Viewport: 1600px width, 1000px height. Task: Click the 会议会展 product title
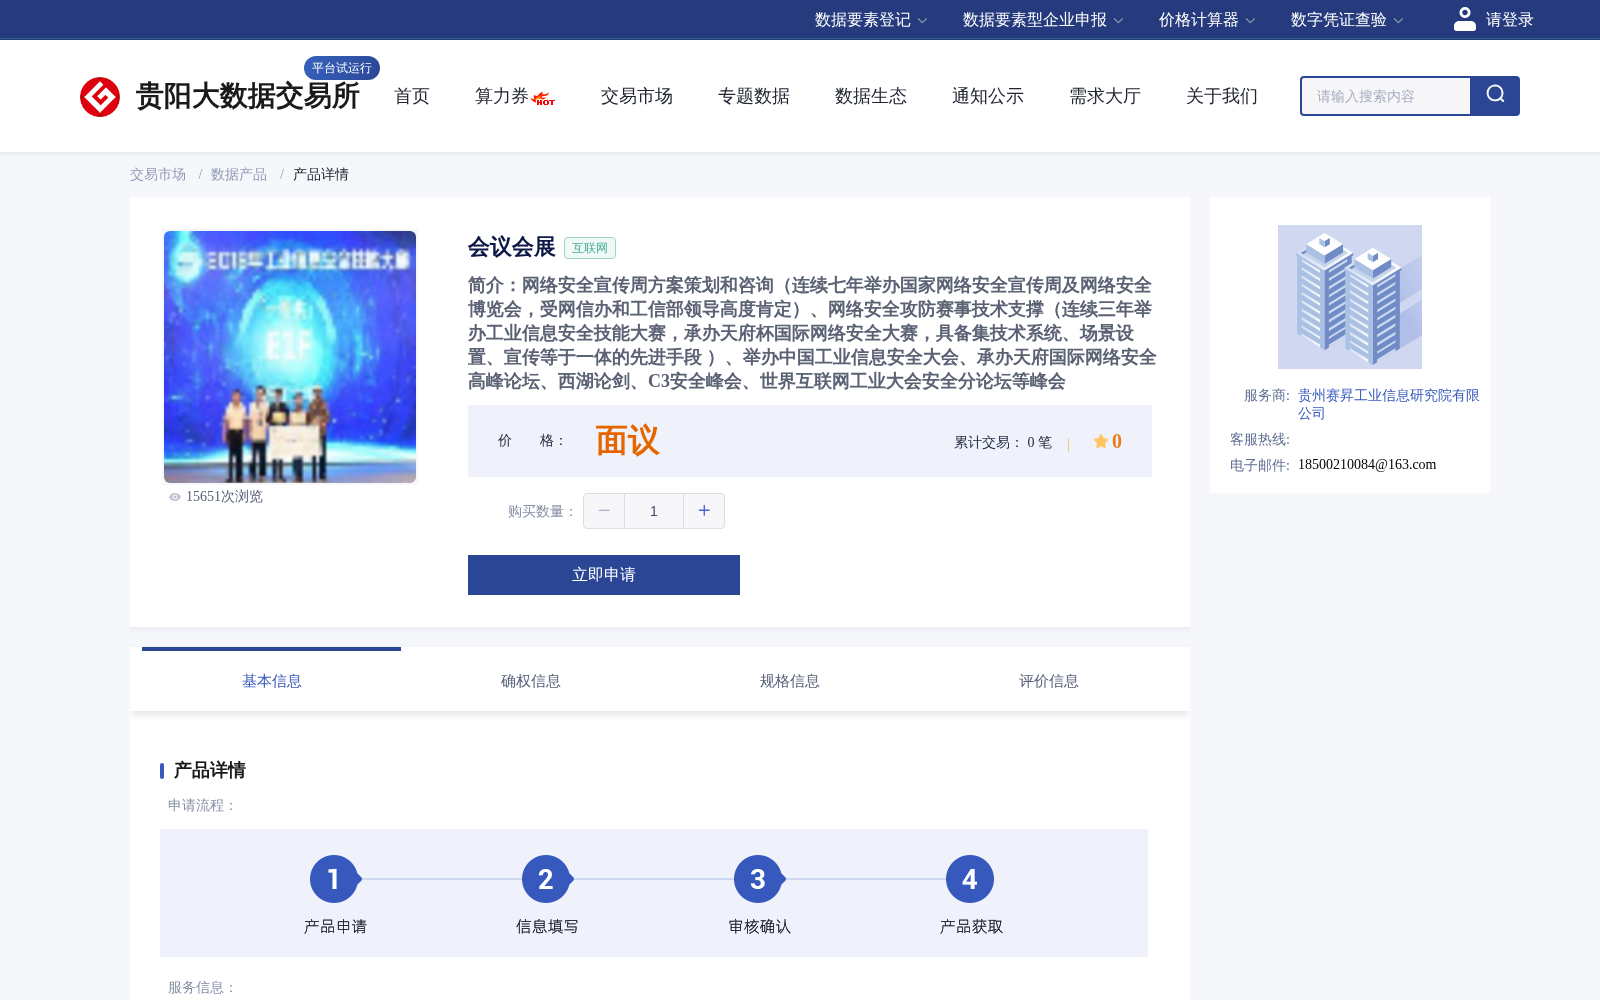(x=512, y=247)
